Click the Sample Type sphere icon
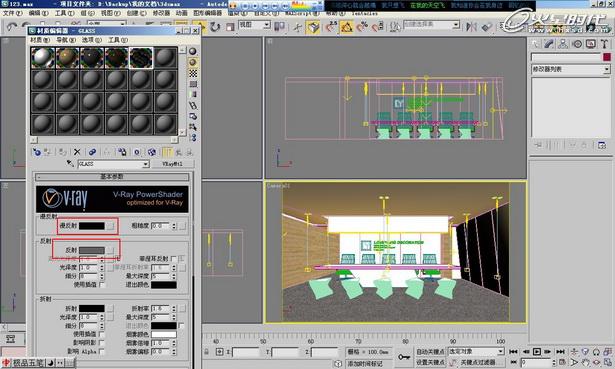615x369 pixels. (x=193, y=51)
